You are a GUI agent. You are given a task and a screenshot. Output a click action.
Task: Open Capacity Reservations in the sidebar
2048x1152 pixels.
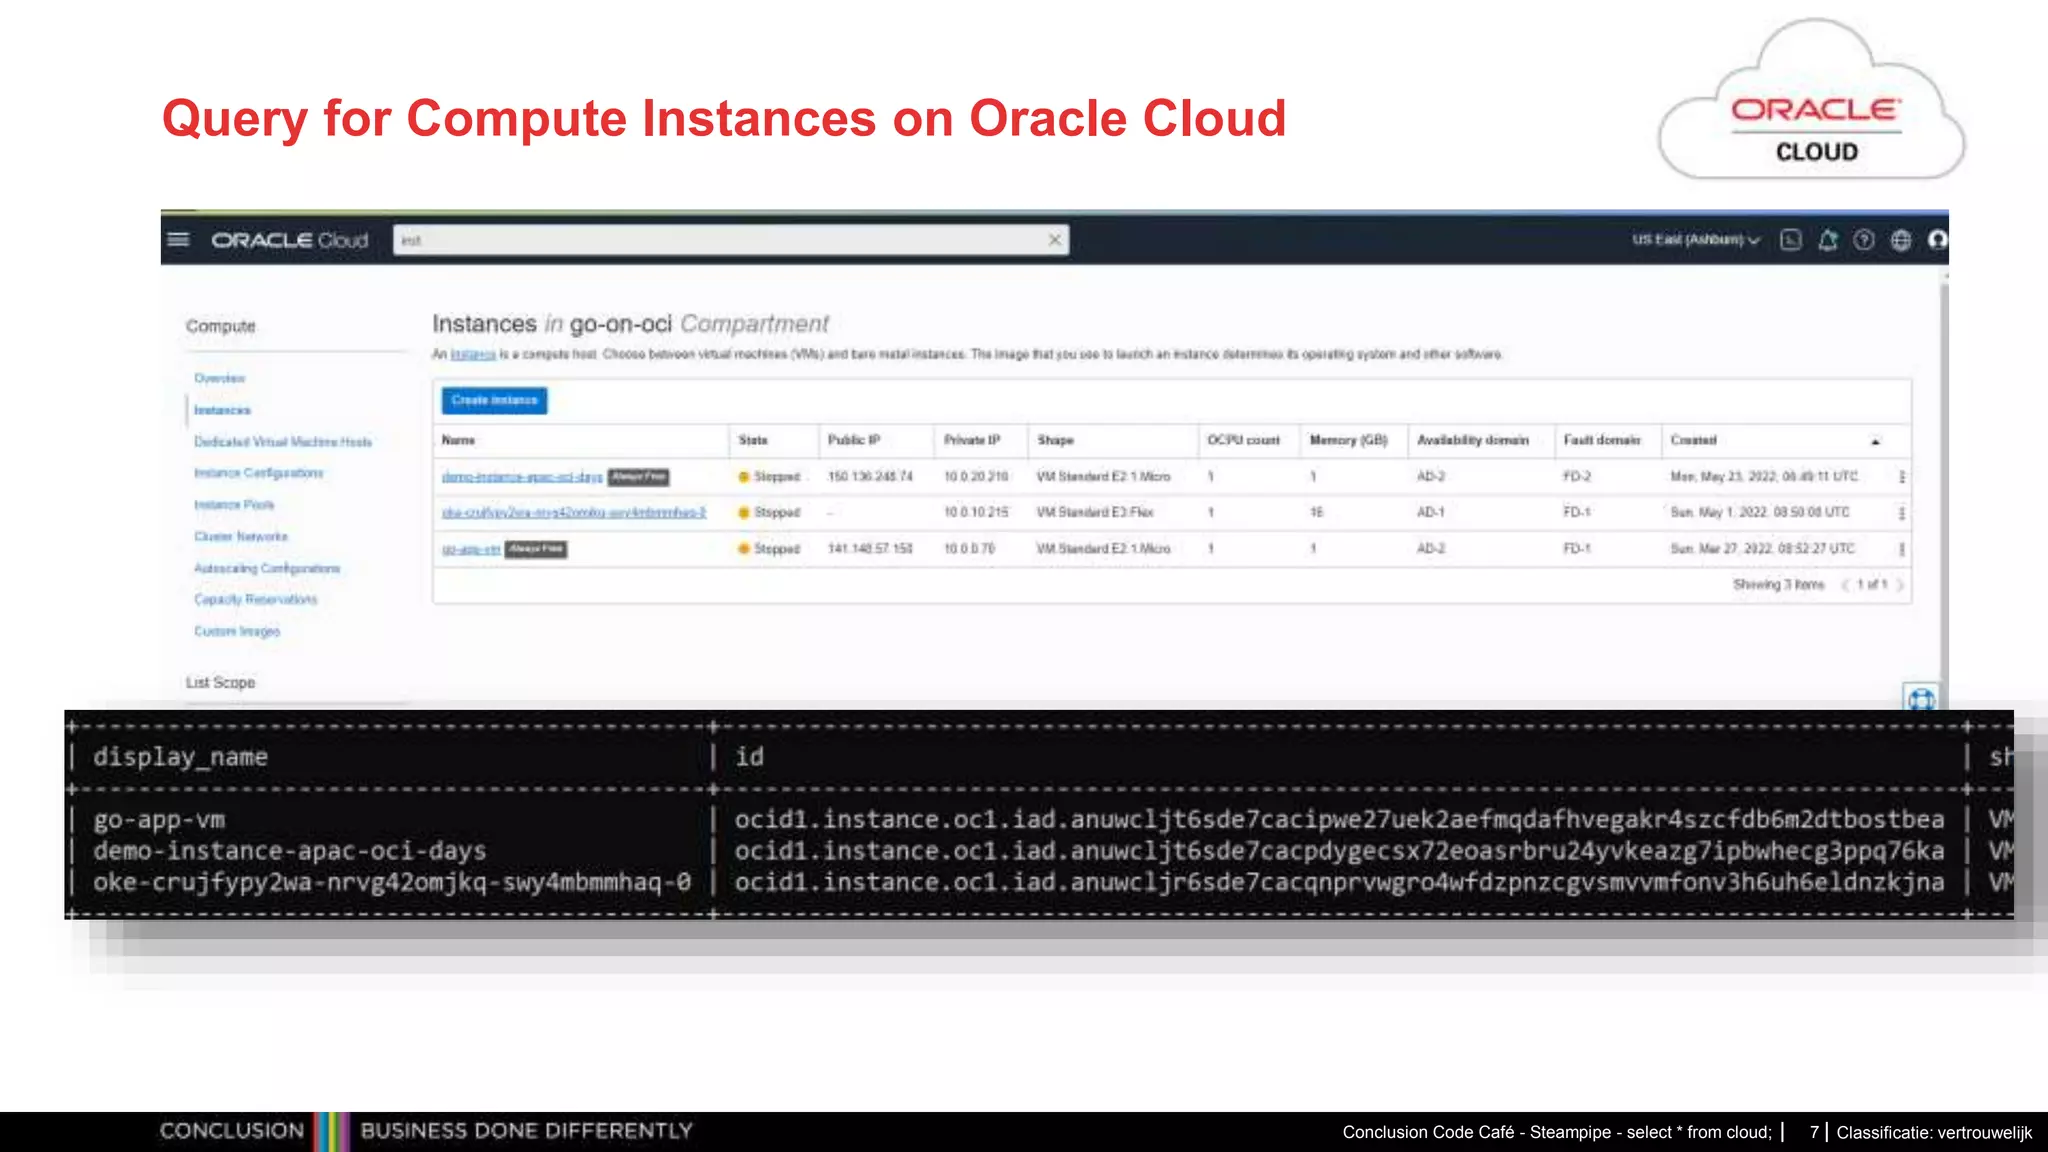pyautogui.click(x=256, y=600)
